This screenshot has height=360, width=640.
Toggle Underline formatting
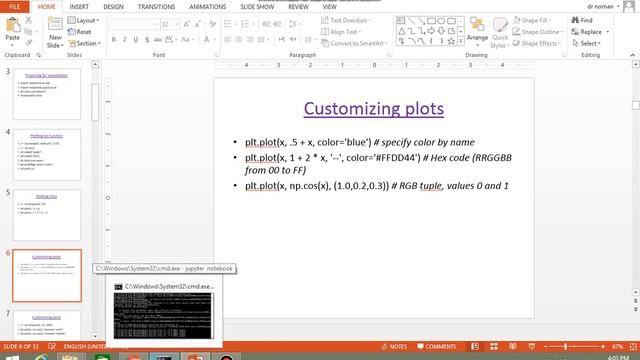pyautogui.click(x=136, y=39)
